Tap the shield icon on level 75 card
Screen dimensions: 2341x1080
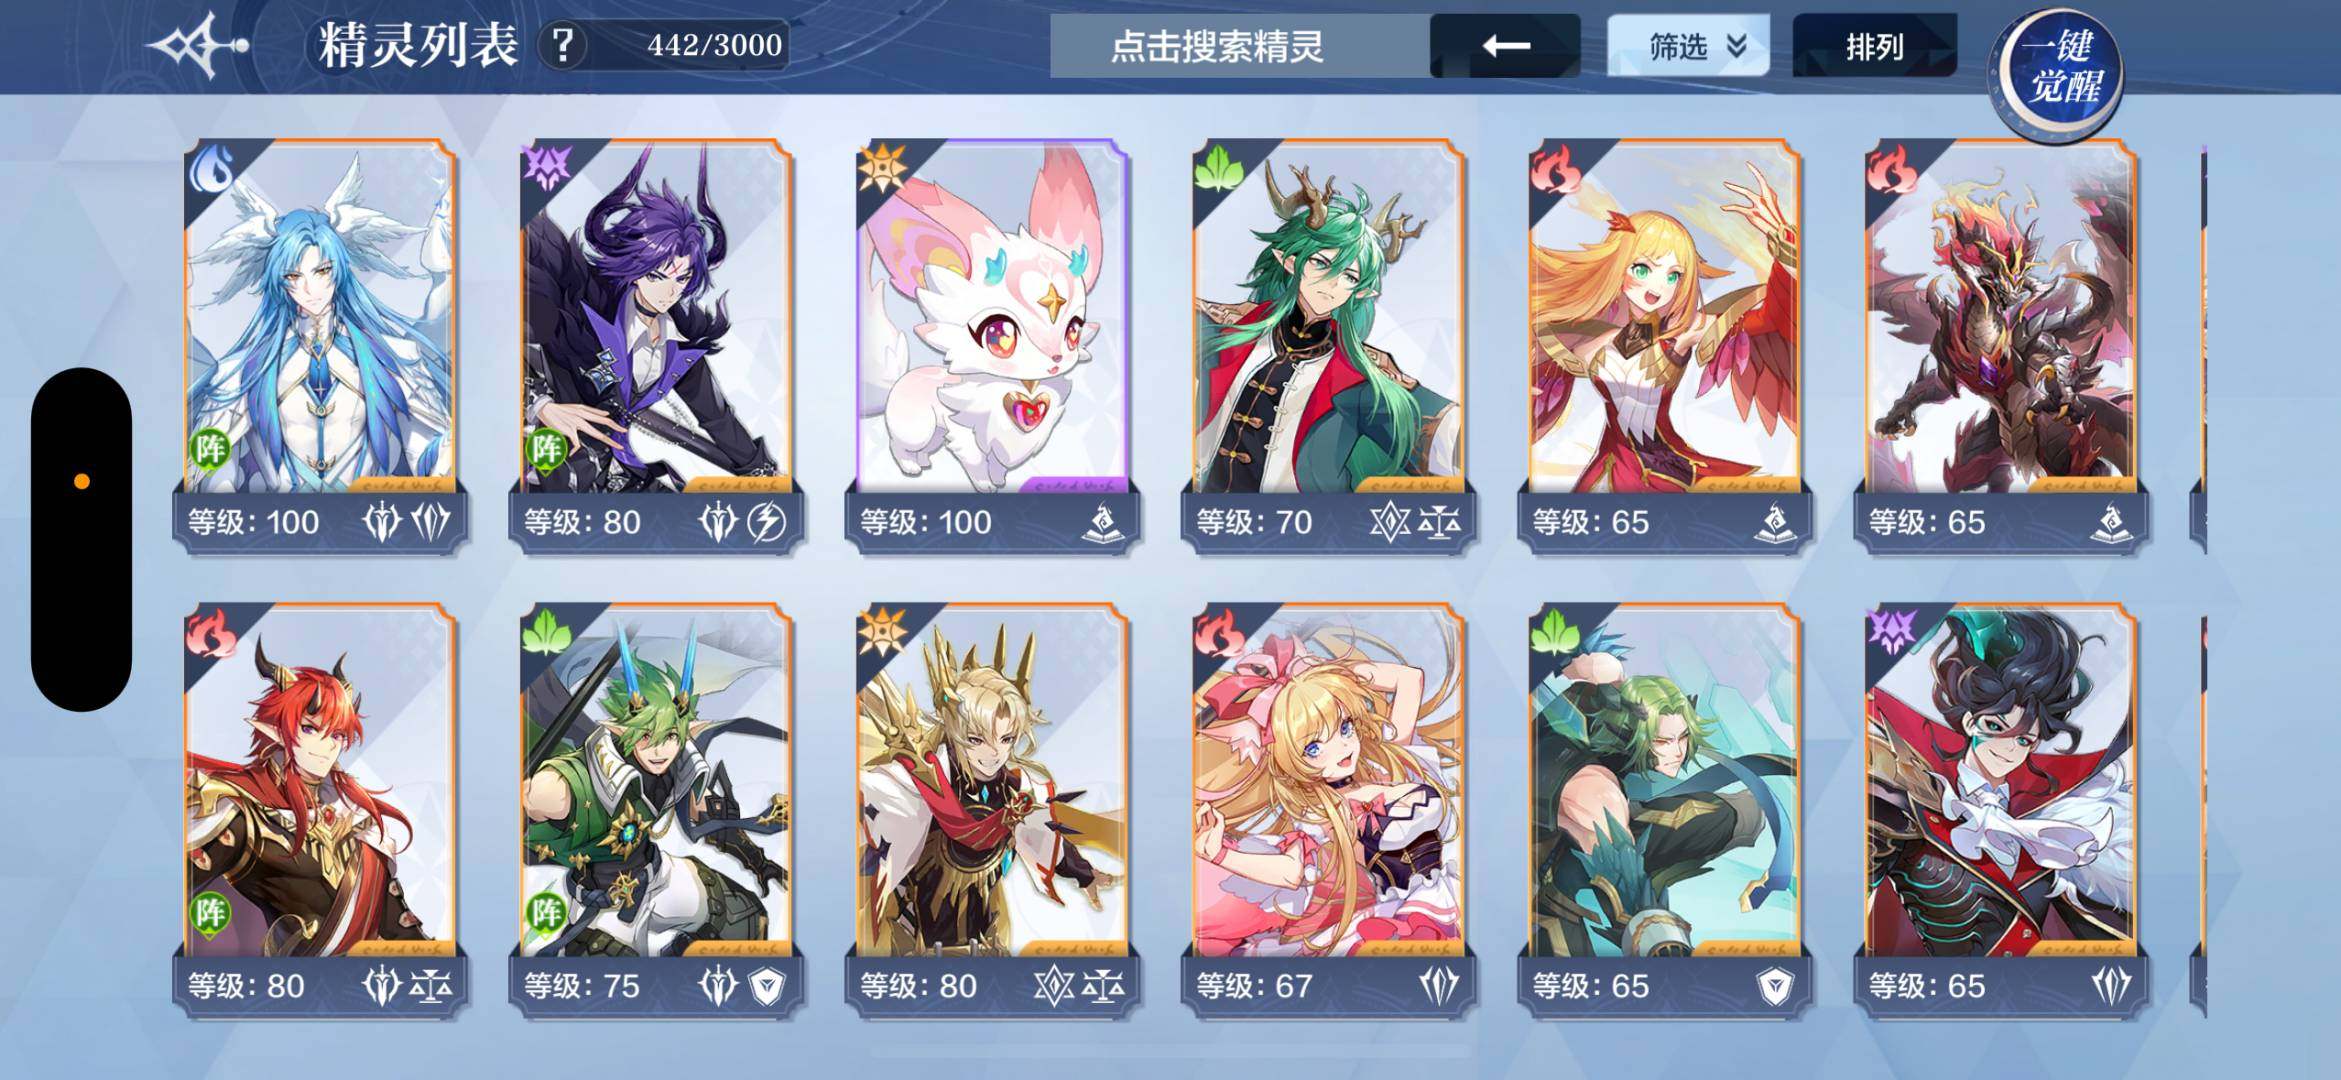coord(767,986)
